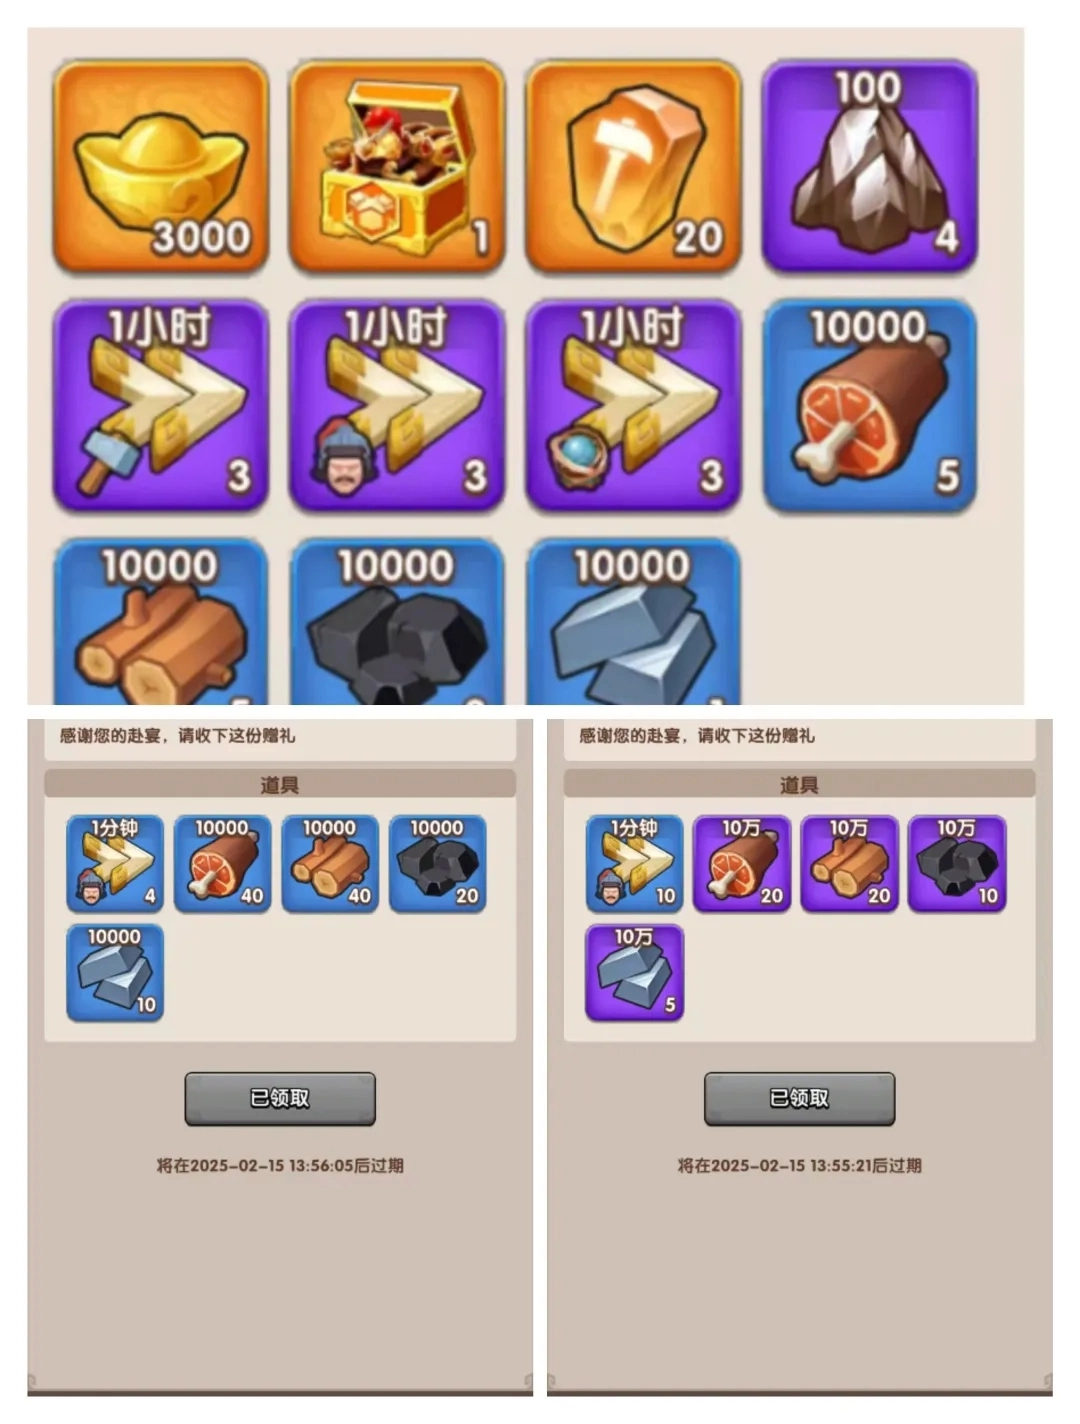The width and height of the screenshot is (1080, 1424).
Task: Select the large 10000 wood logs item
Action: click(x=160, y=621)
